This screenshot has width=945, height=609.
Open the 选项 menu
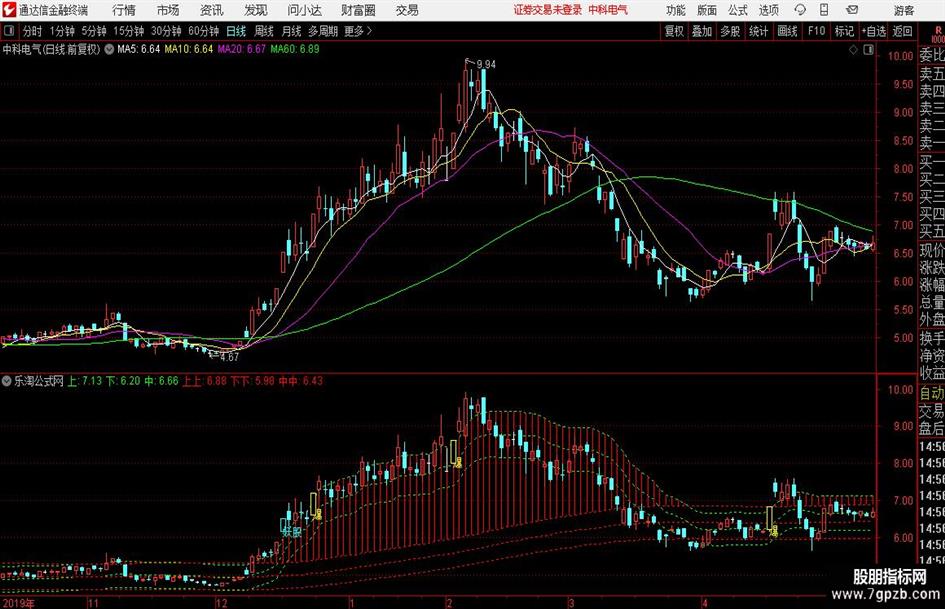tap(768, 10)
